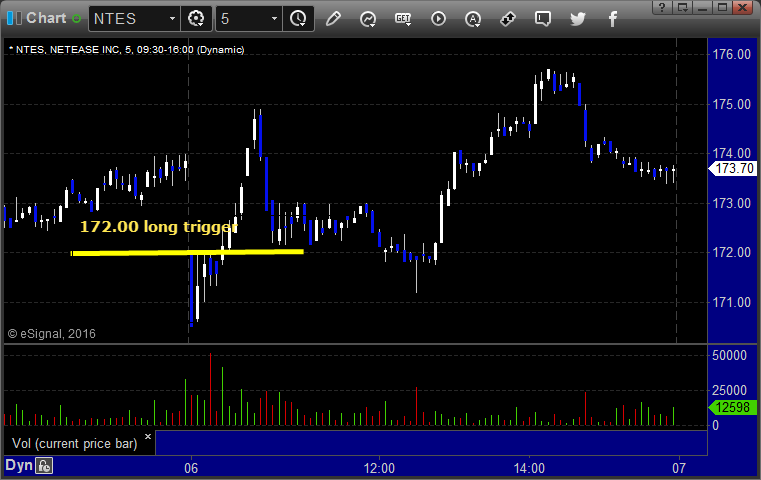Click the symbol link arrows icon

pyautogui.click(x=508, y=19)
